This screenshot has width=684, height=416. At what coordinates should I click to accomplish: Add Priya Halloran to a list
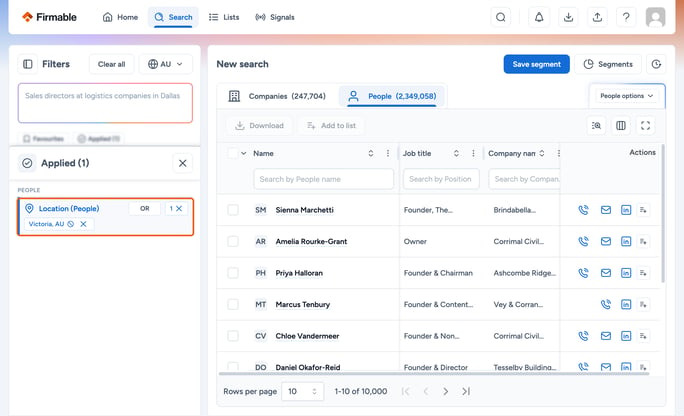(643, 273)
